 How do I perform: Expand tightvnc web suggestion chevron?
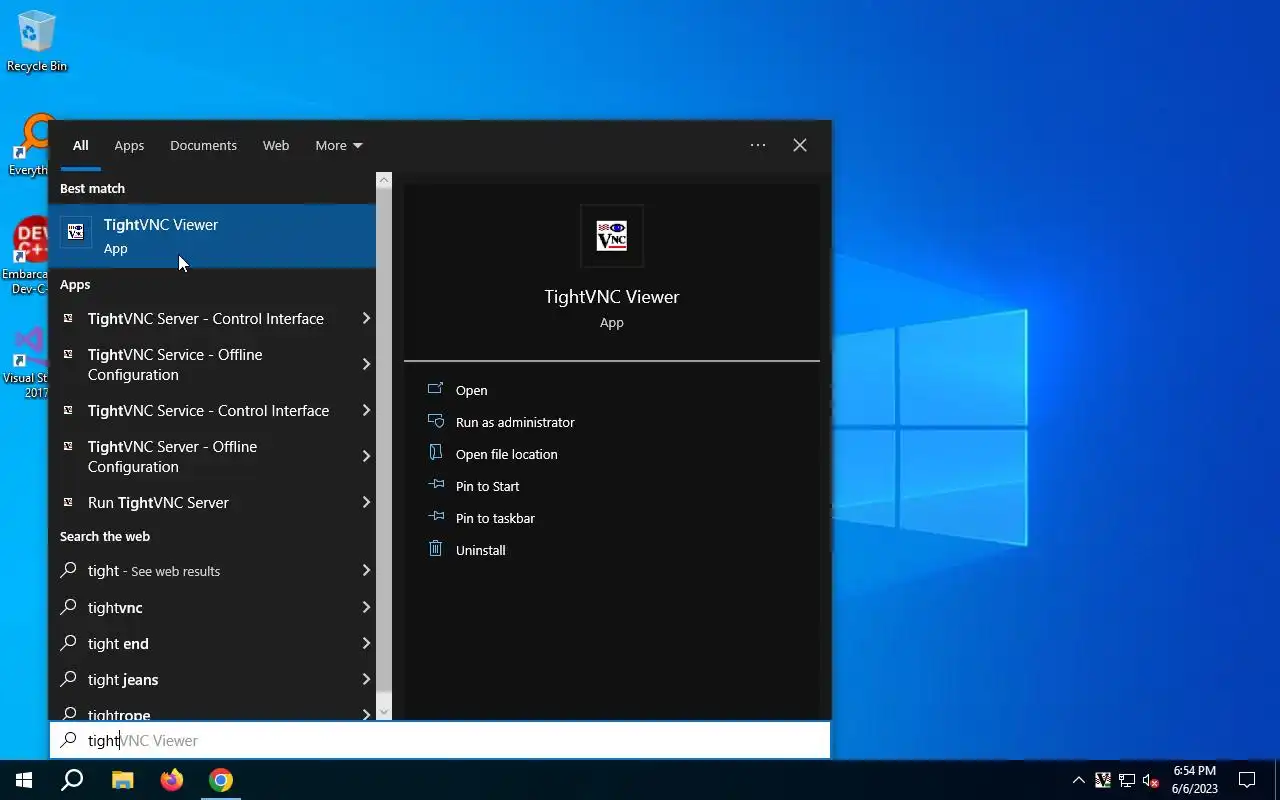coord(366,607)
